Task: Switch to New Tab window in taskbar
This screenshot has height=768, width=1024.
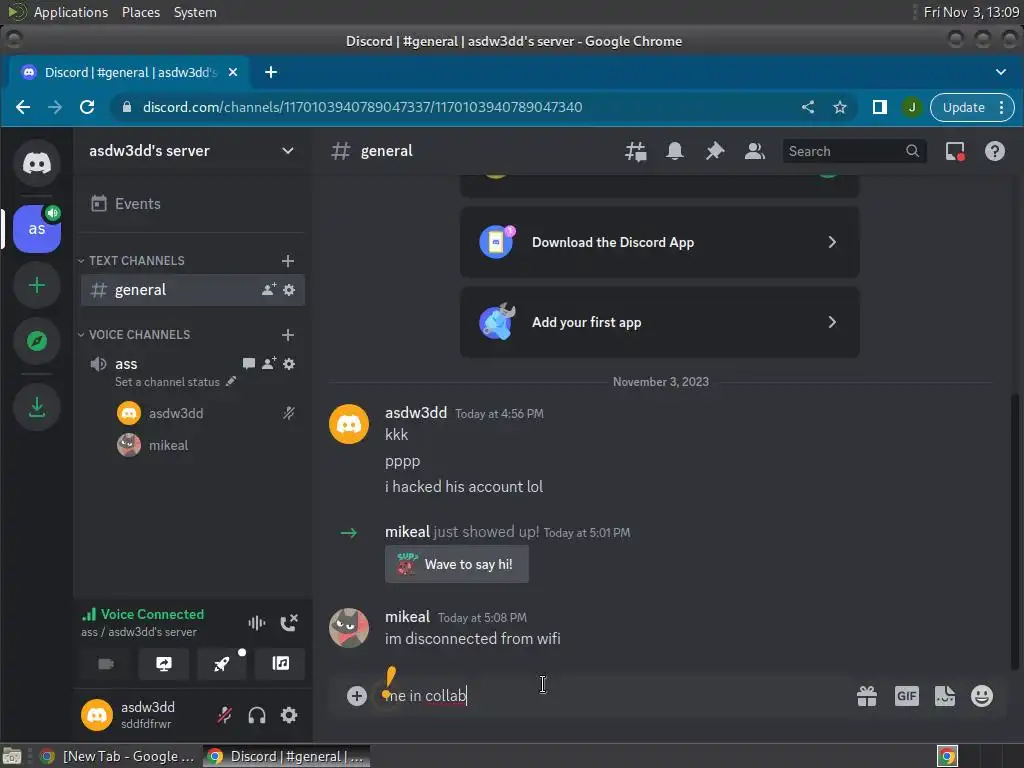Action: [x=118, y=756]
